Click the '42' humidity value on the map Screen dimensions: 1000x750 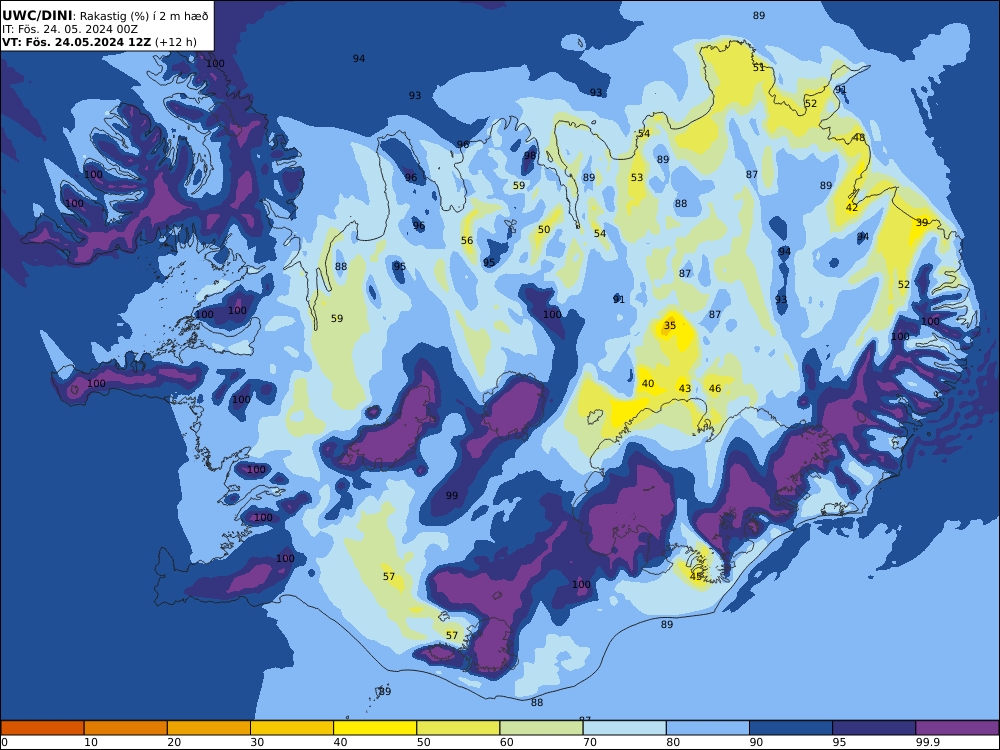click(x=852, y=207)
